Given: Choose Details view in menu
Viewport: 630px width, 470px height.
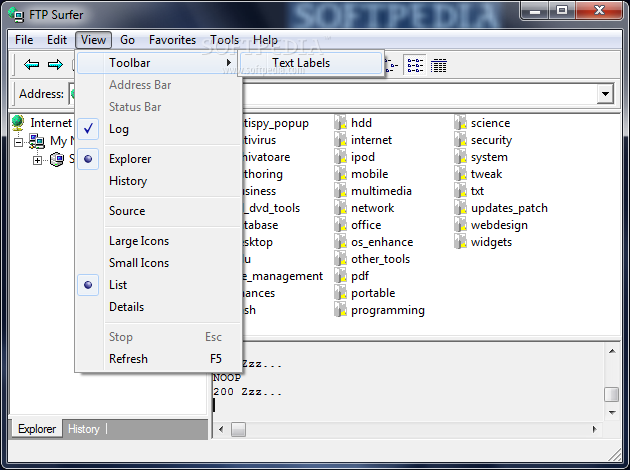Looking at the screenshot, I should (159, 307).
